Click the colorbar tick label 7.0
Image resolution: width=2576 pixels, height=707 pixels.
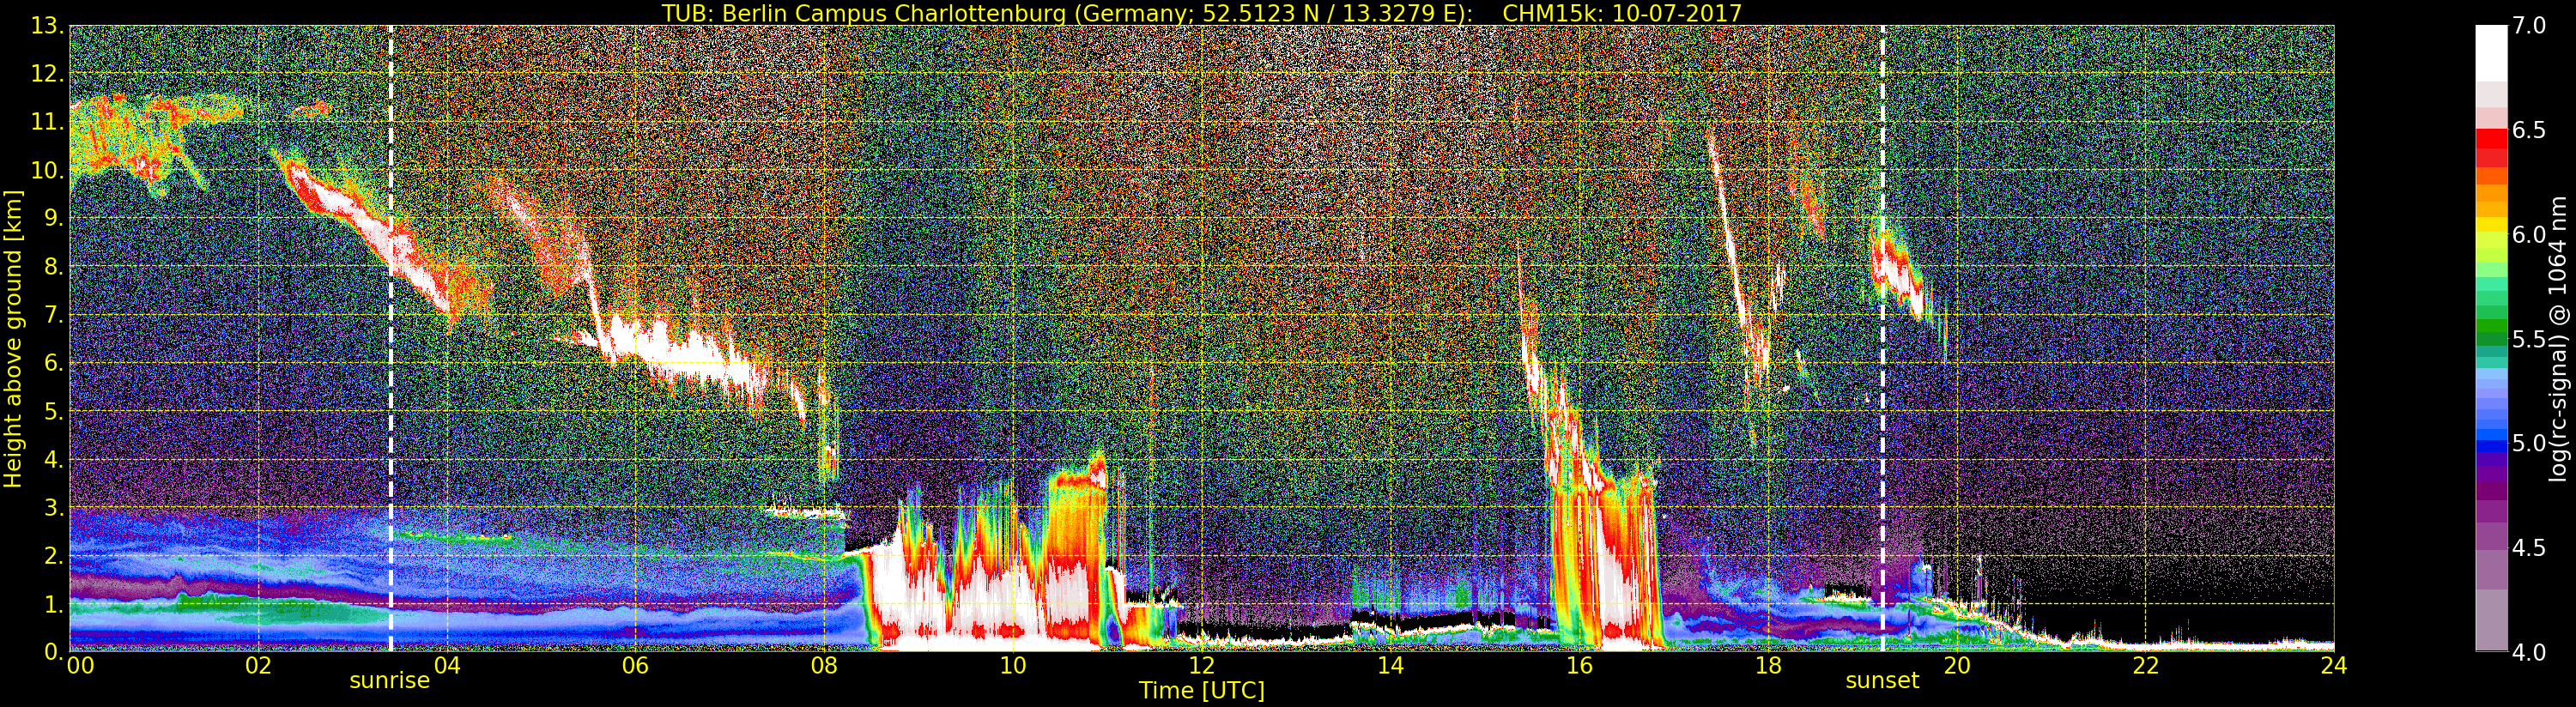click(2530, 26)
